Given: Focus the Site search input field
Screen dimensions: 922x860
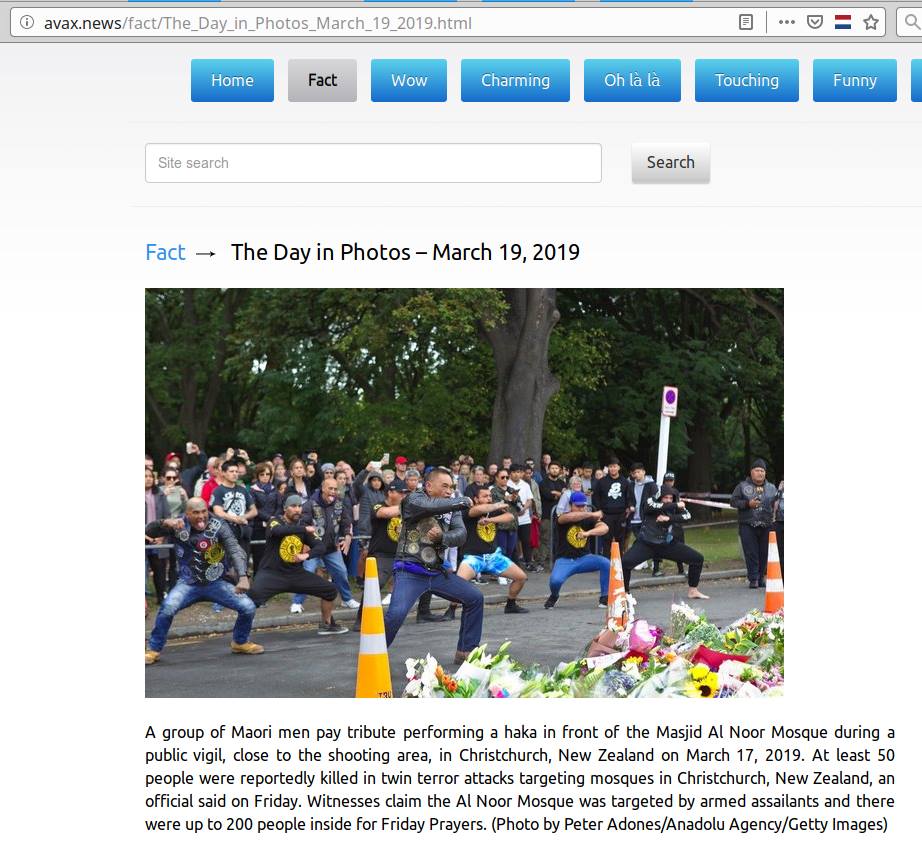Looking at the screenshot, I should [373, 163].
